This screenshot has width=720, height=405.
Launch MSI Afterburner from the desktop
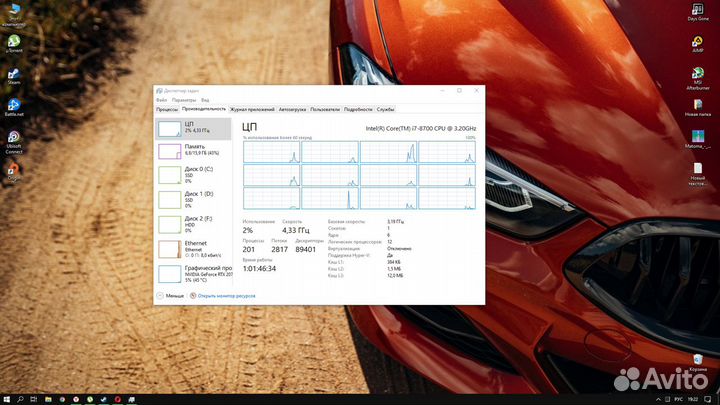pos(697,76)
